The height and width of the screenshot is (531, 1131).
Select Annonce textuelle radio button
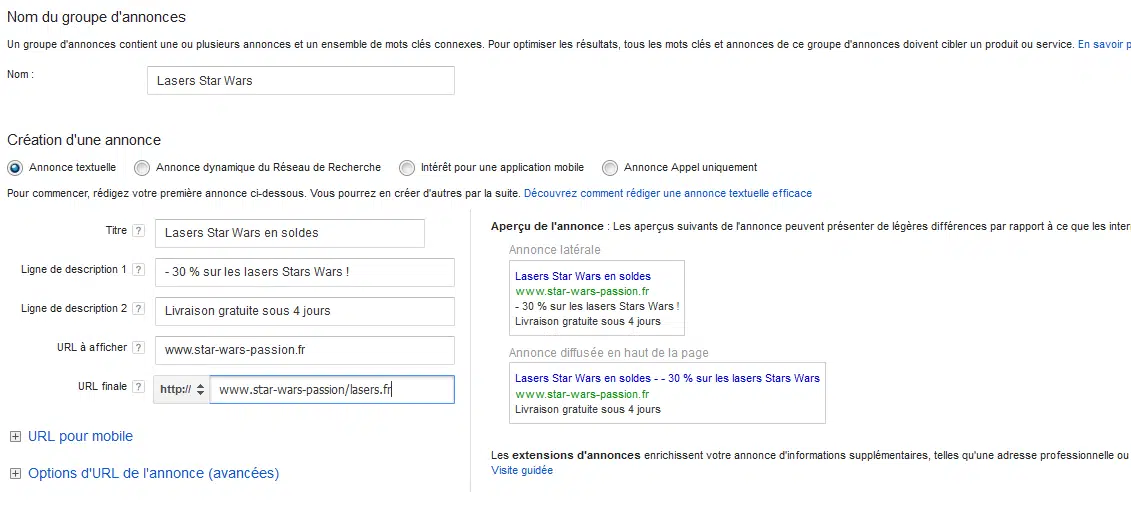click(x=15, y=168)
